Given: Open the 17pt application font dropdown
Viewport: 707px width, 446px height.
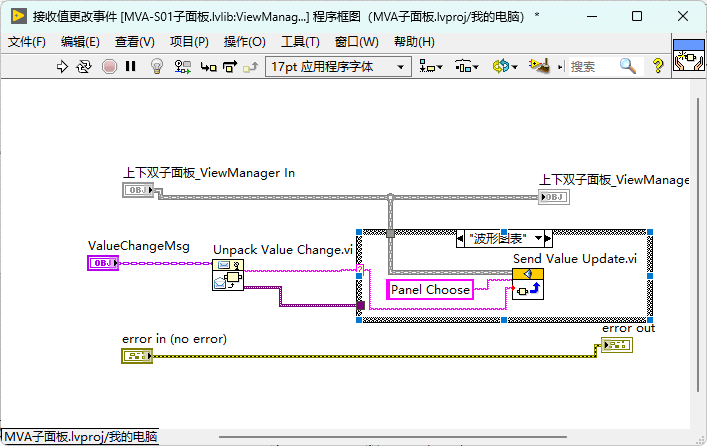Looking at the screenshot, I should pos(338,67).
